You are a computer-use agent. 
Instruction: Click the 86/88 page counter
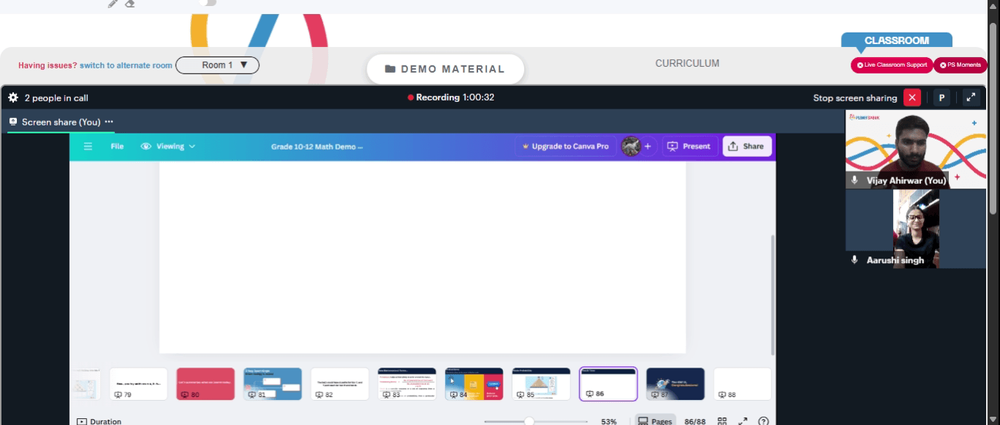click(x=695, y=421)
